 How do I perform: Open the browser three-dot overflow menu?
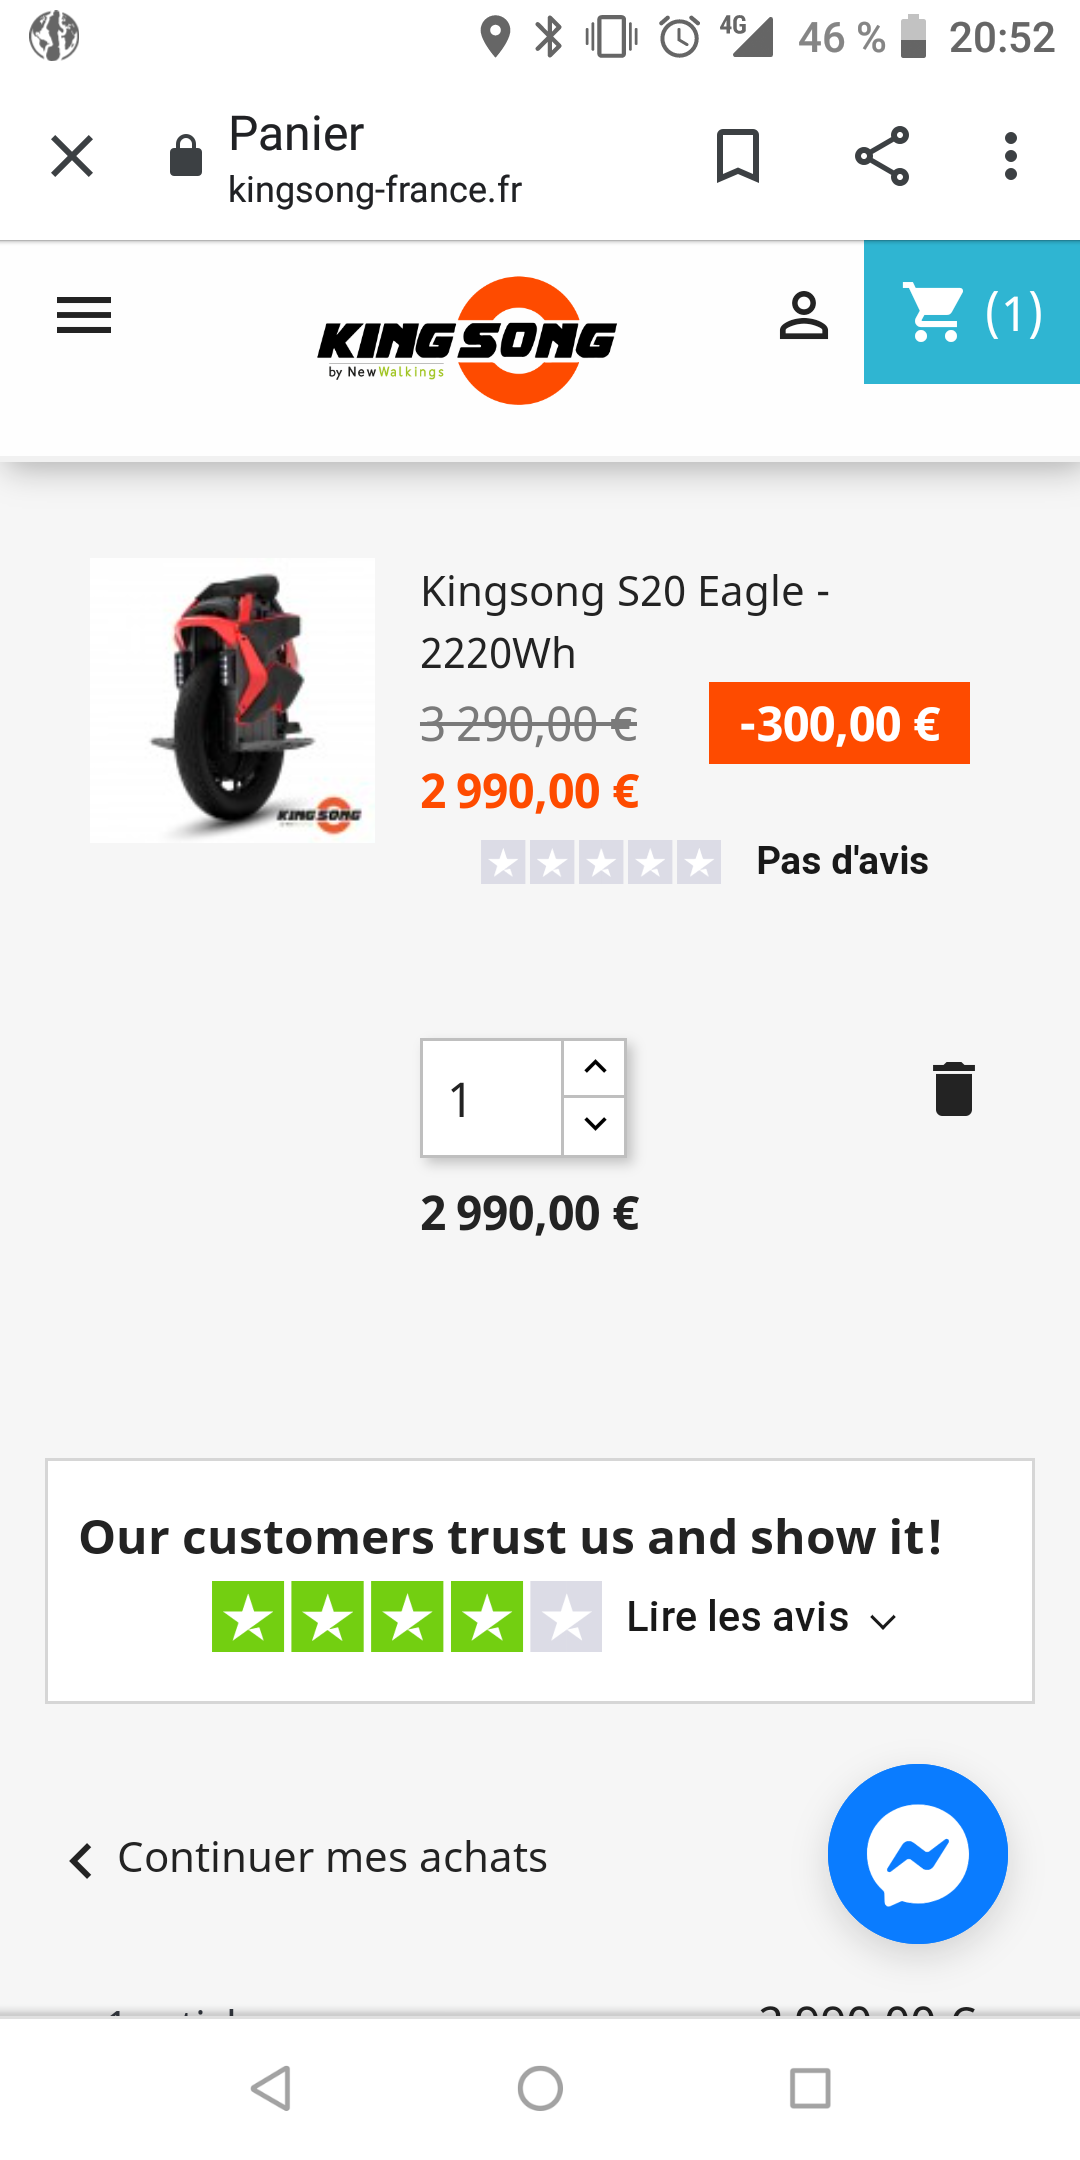pos(1011,156)
